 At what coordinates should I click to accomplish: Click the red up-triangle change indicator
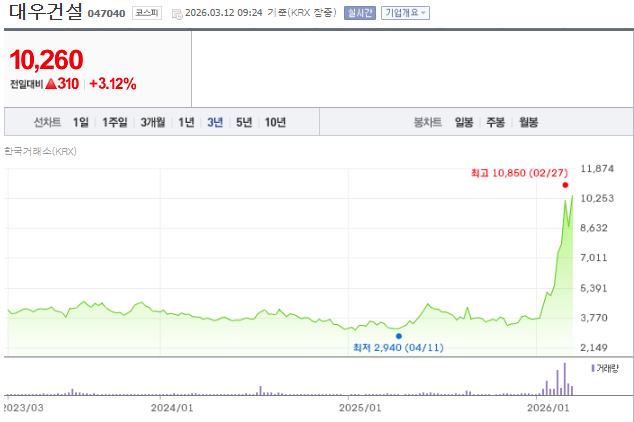click(51, 84)
